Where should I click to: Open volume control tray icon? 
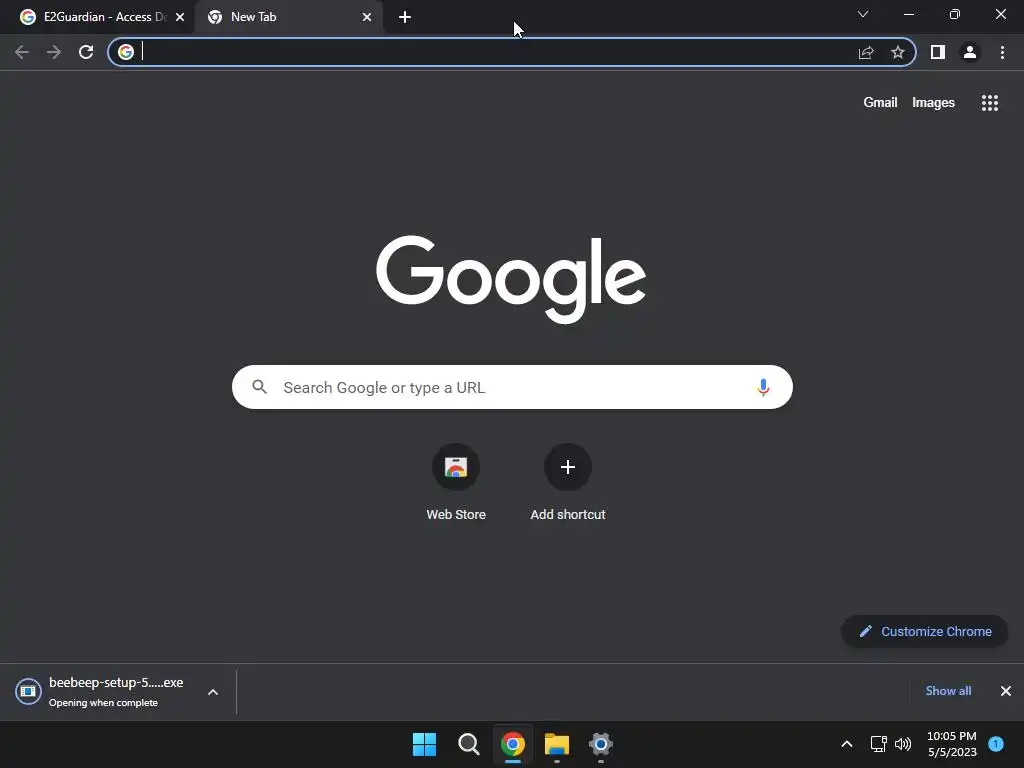[903, 744]
